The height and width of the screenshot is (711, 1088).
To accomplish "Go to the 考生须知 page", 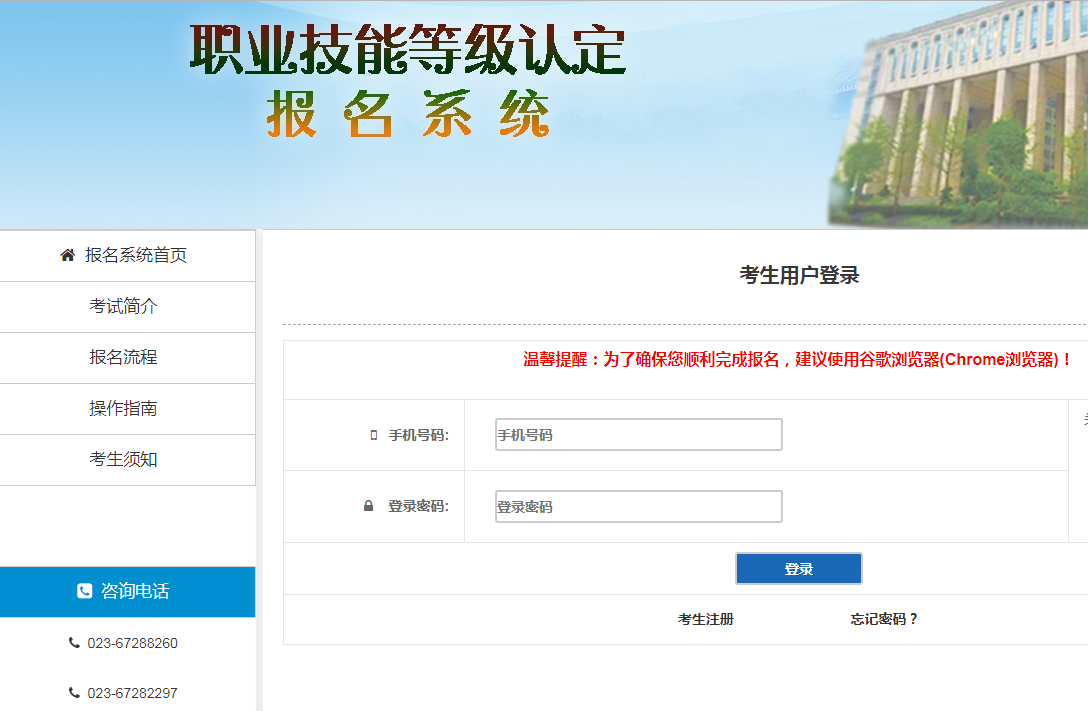I will tap(123, 460).
